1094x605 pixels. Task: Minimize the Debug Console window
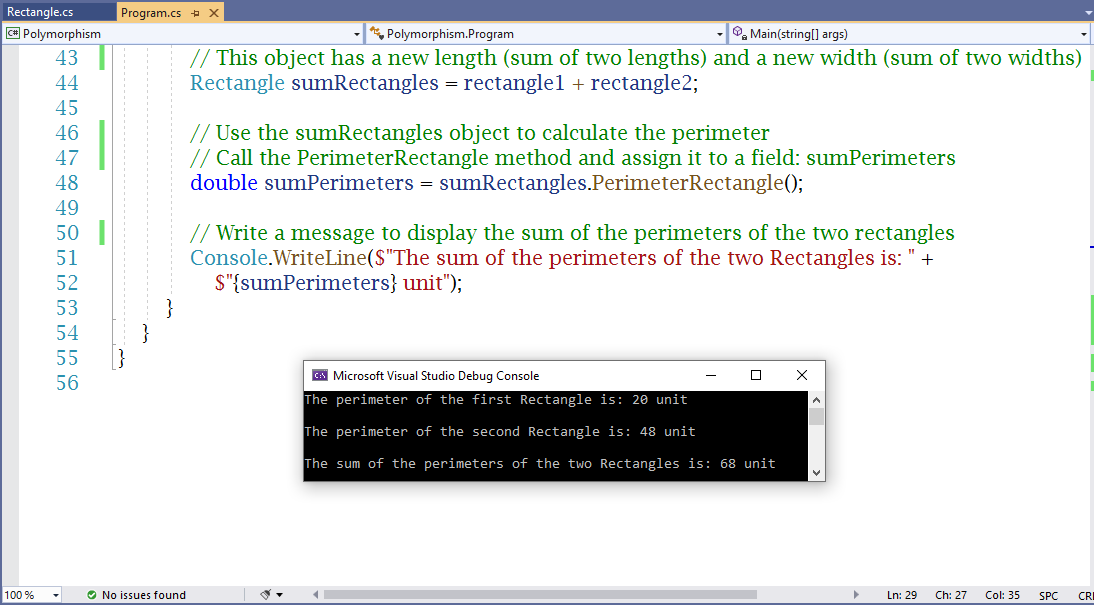710,376
